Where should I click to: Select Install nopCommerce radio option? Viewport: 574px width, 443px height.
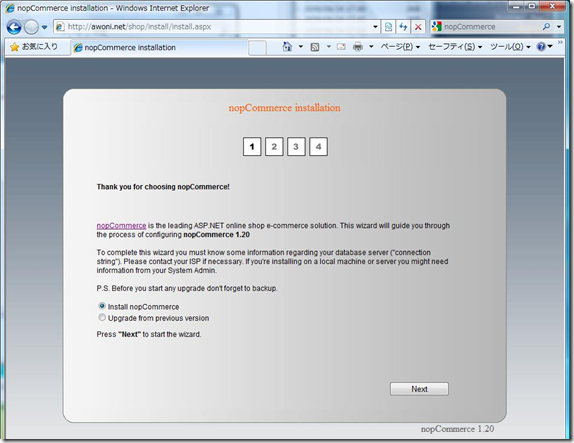click(102, 306)
